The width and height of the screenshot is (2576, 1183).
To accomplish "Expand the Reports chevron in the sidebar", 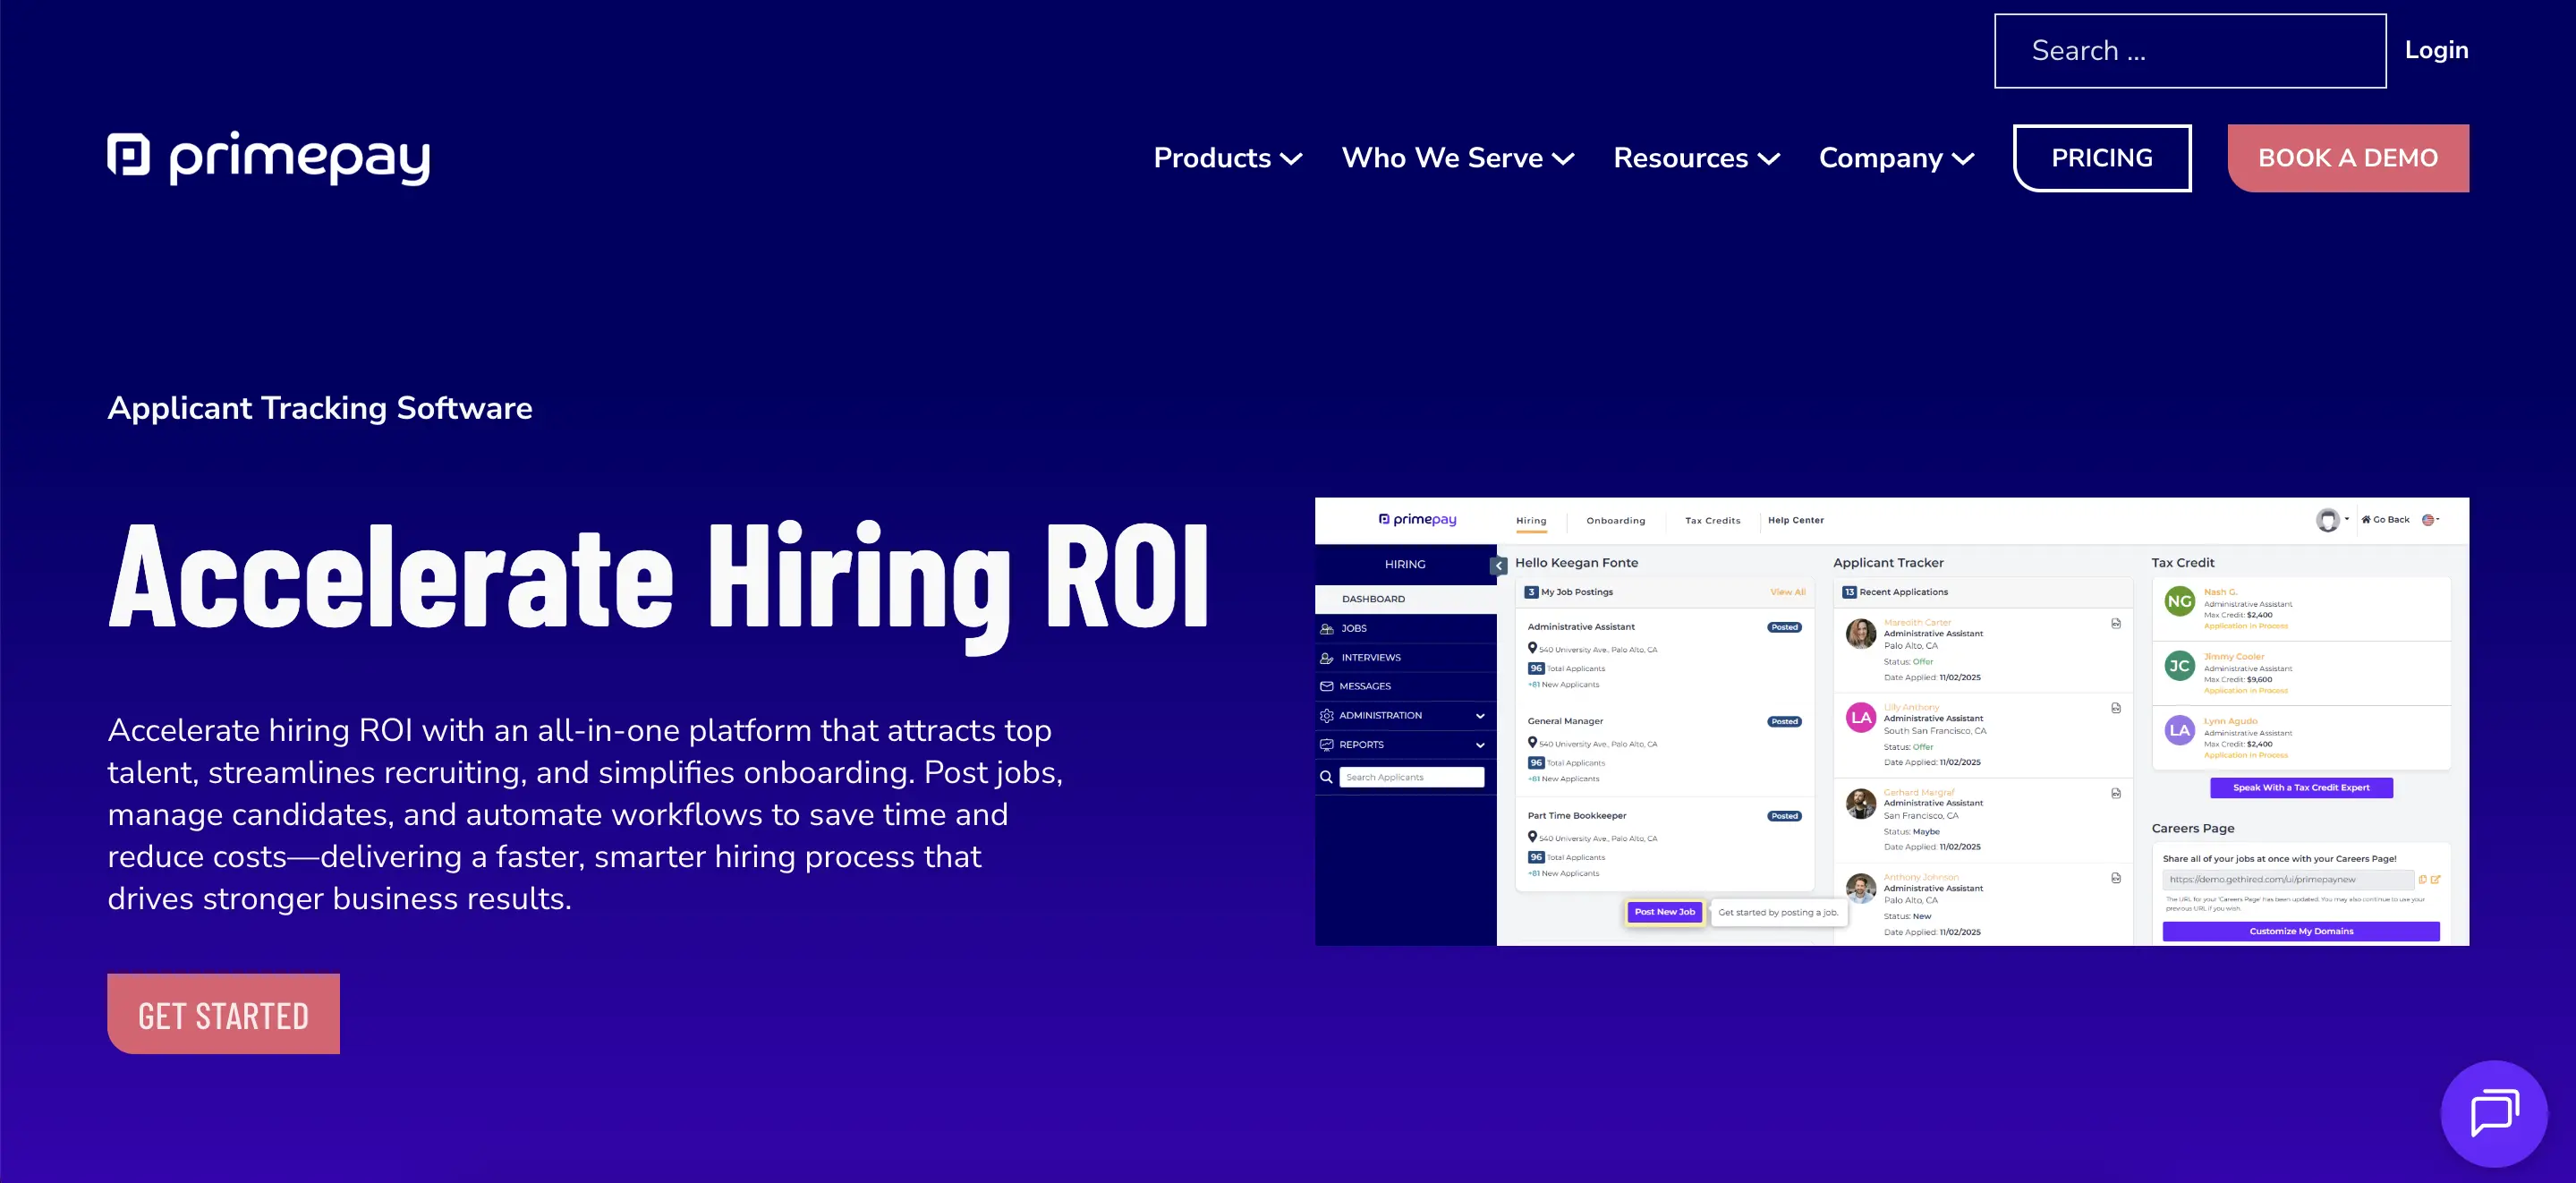I will click(1480, 745).
